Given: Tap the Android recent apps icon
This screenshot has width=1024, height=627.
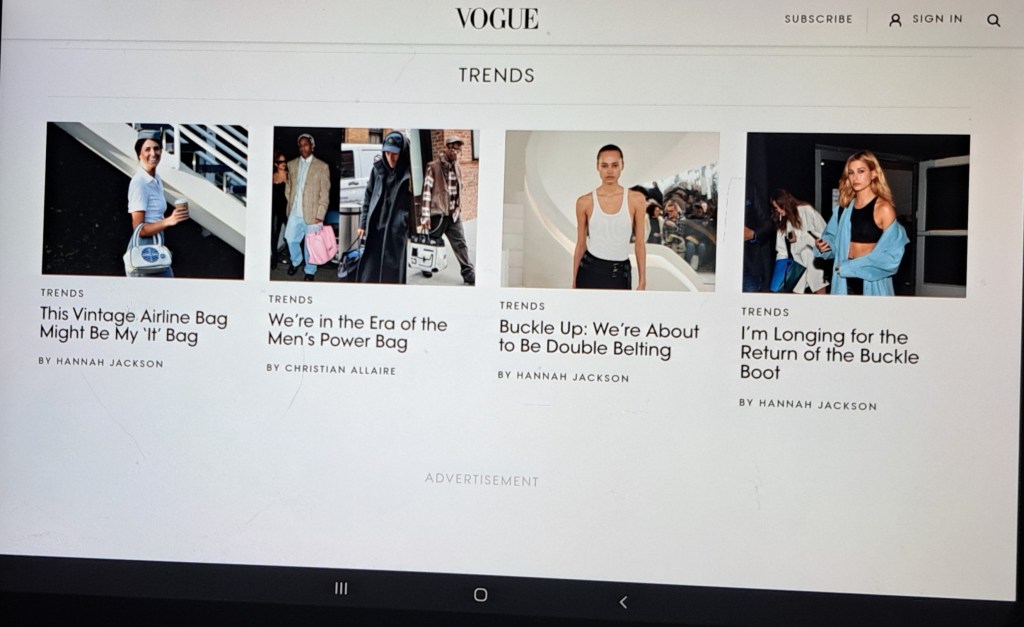Looking at the screenshot, I should (x=341, y=588).
